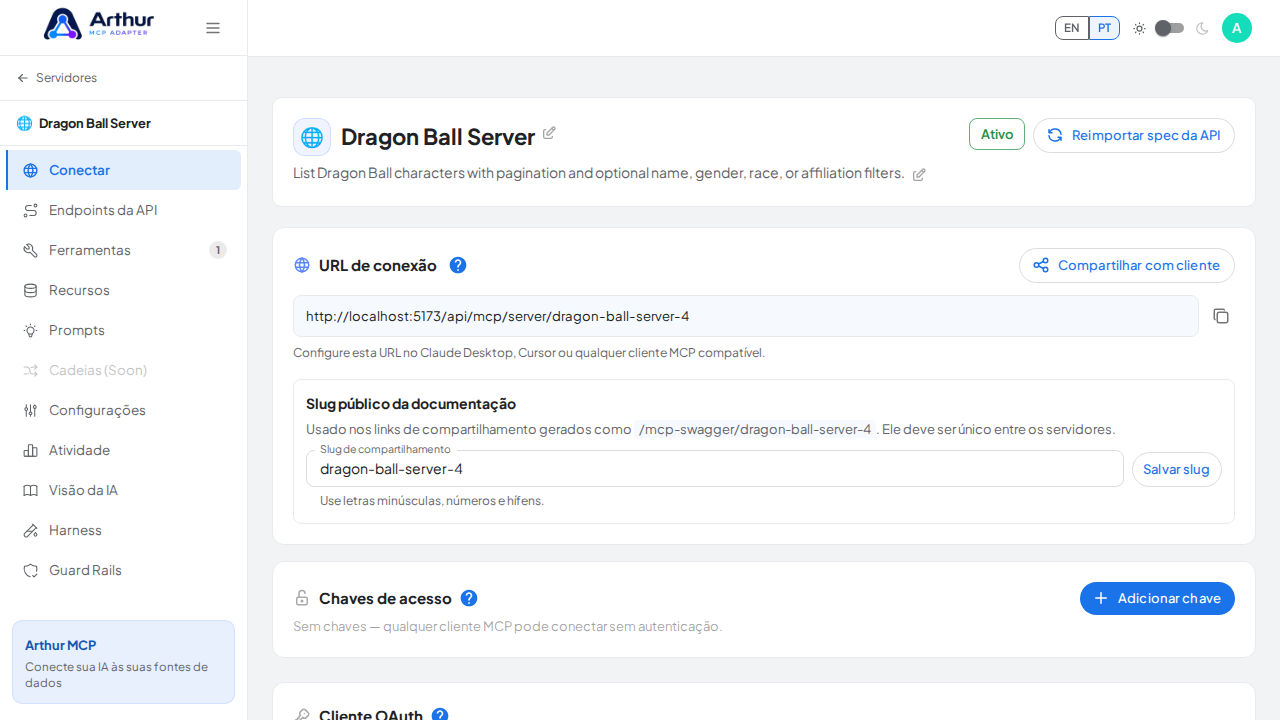Click the Chaves de acesso lock icon
The image size is (1280, 720).
click(302, 598)
